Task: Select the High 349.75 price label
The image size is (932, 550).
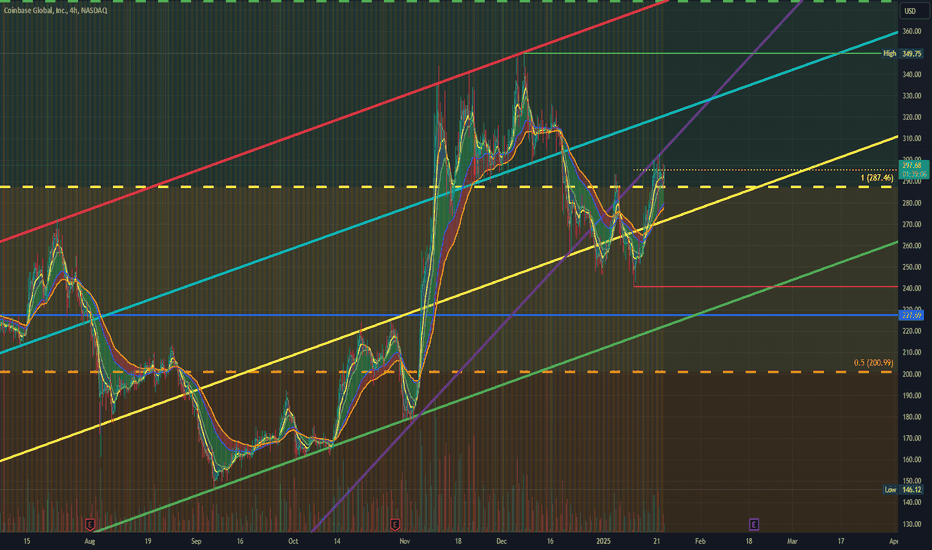Action: coord(902,54)
